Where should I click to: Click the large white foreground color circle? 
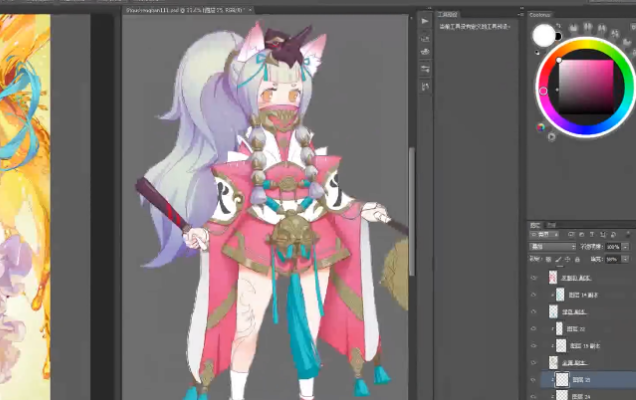544,35
